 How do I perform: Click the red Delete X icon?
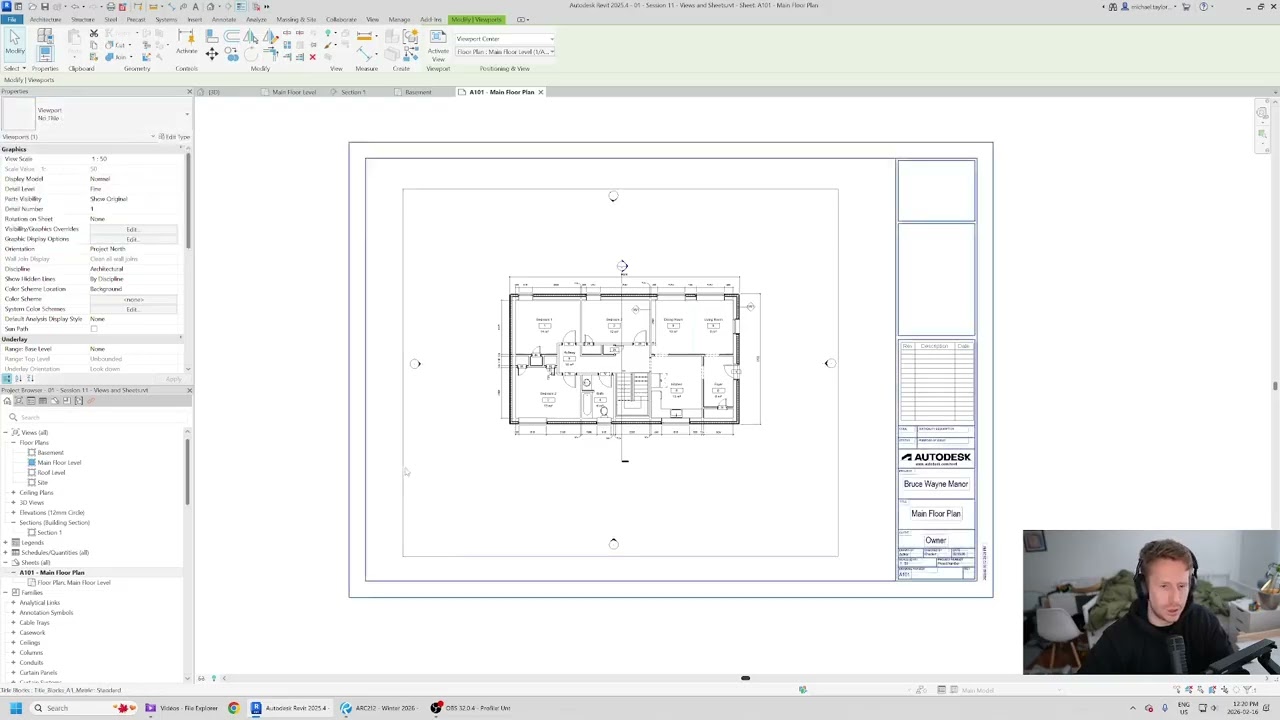coord(312,56)
